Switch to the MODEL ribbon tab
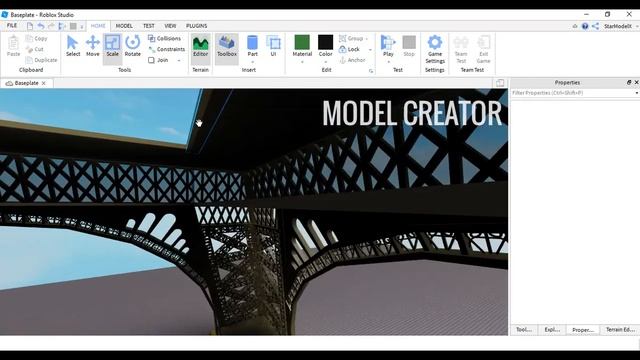 tap(124, 26)
